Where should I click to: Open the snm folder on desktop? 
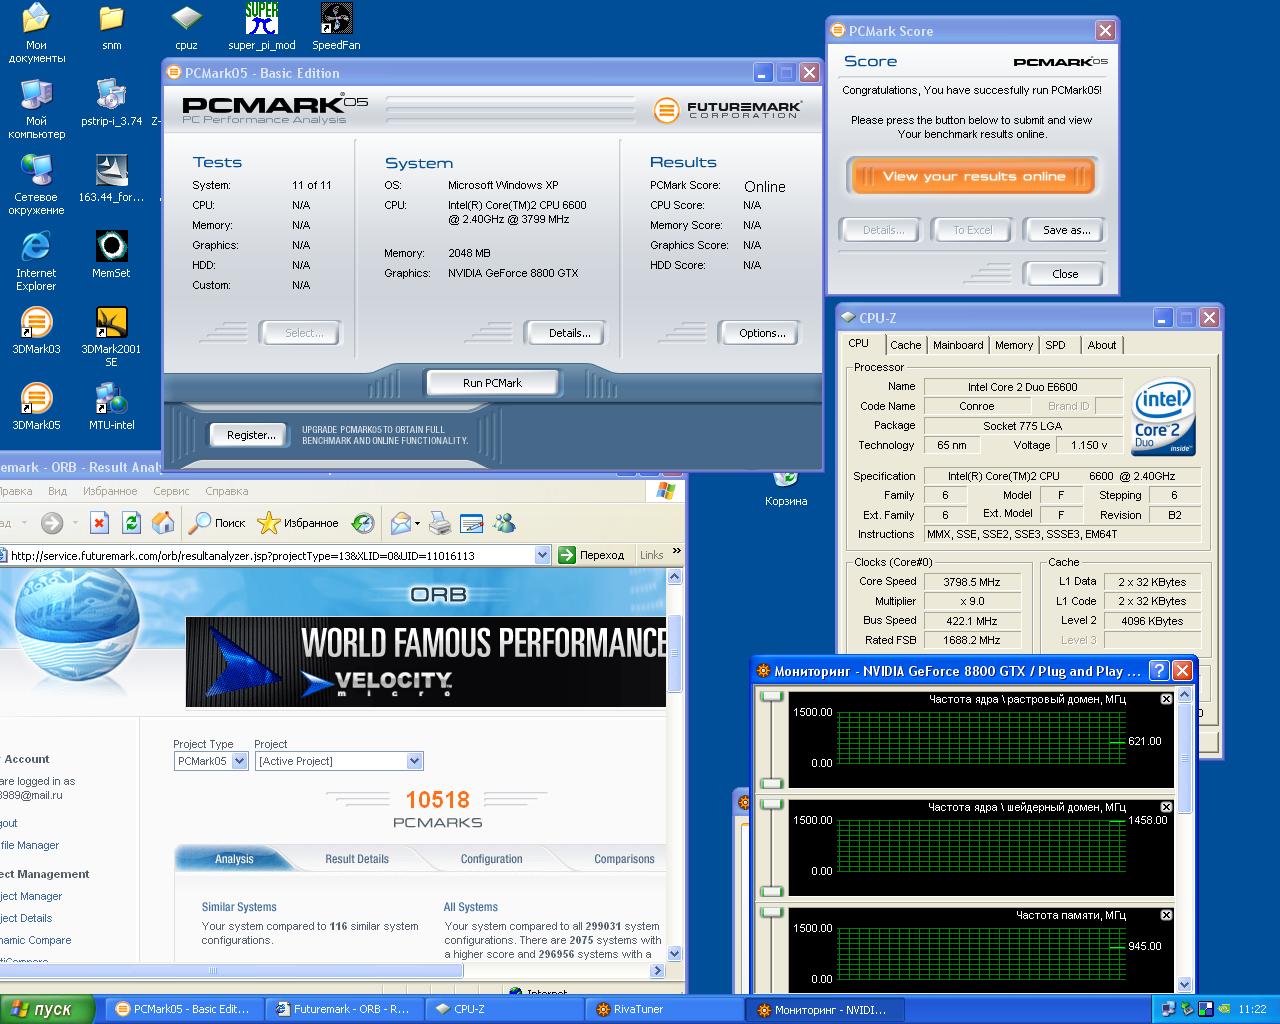112,27
